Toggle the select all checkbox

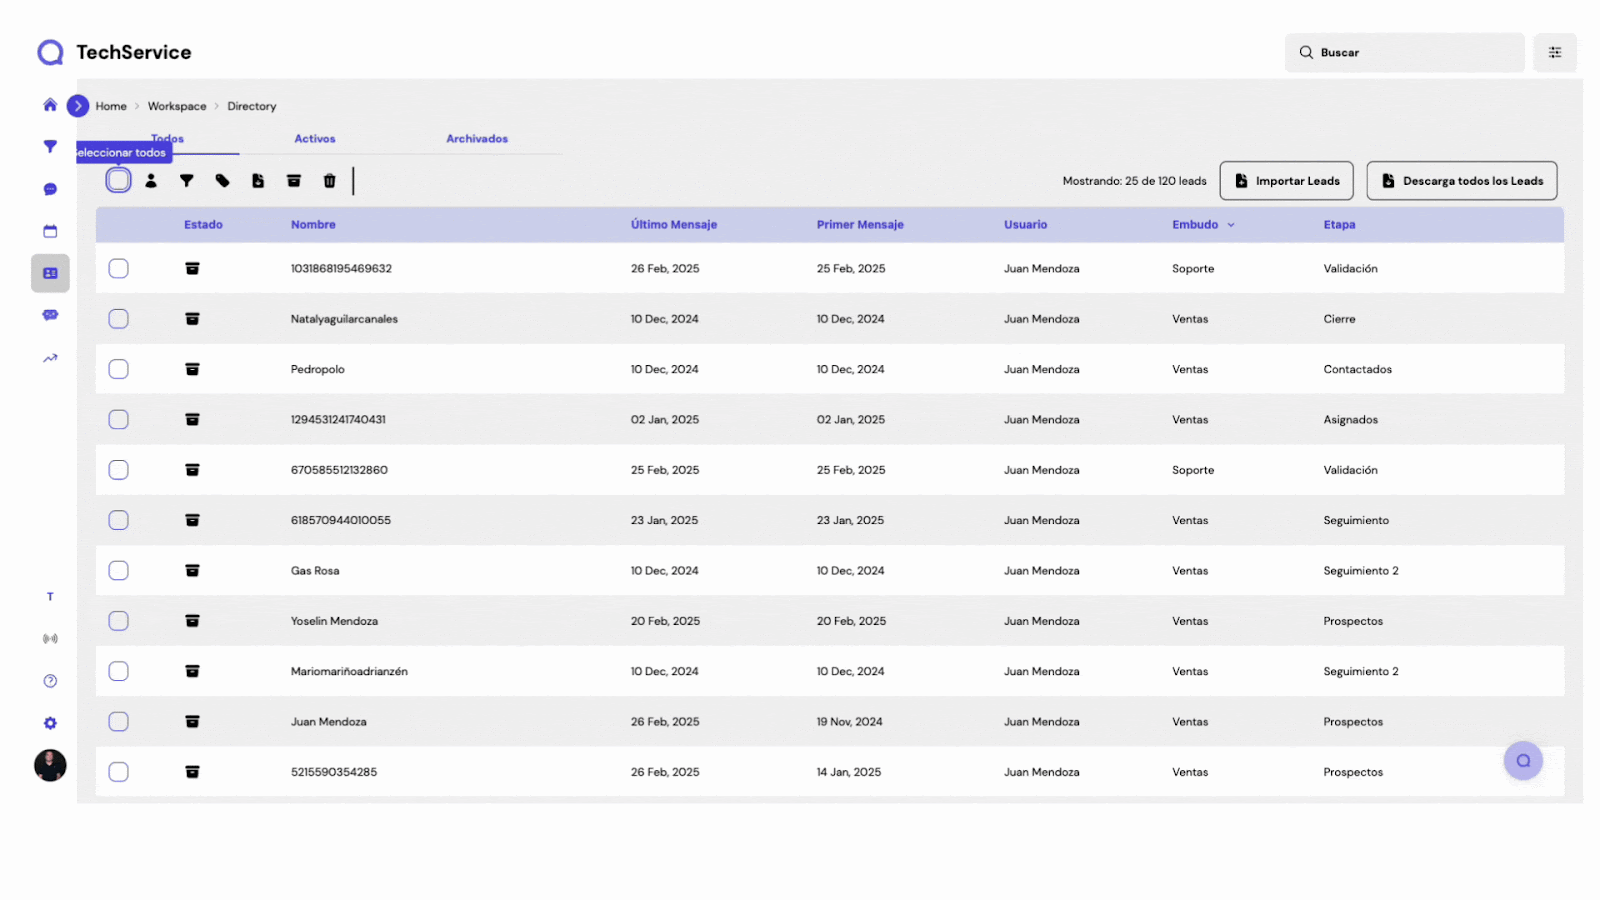(x=118, y=181)
